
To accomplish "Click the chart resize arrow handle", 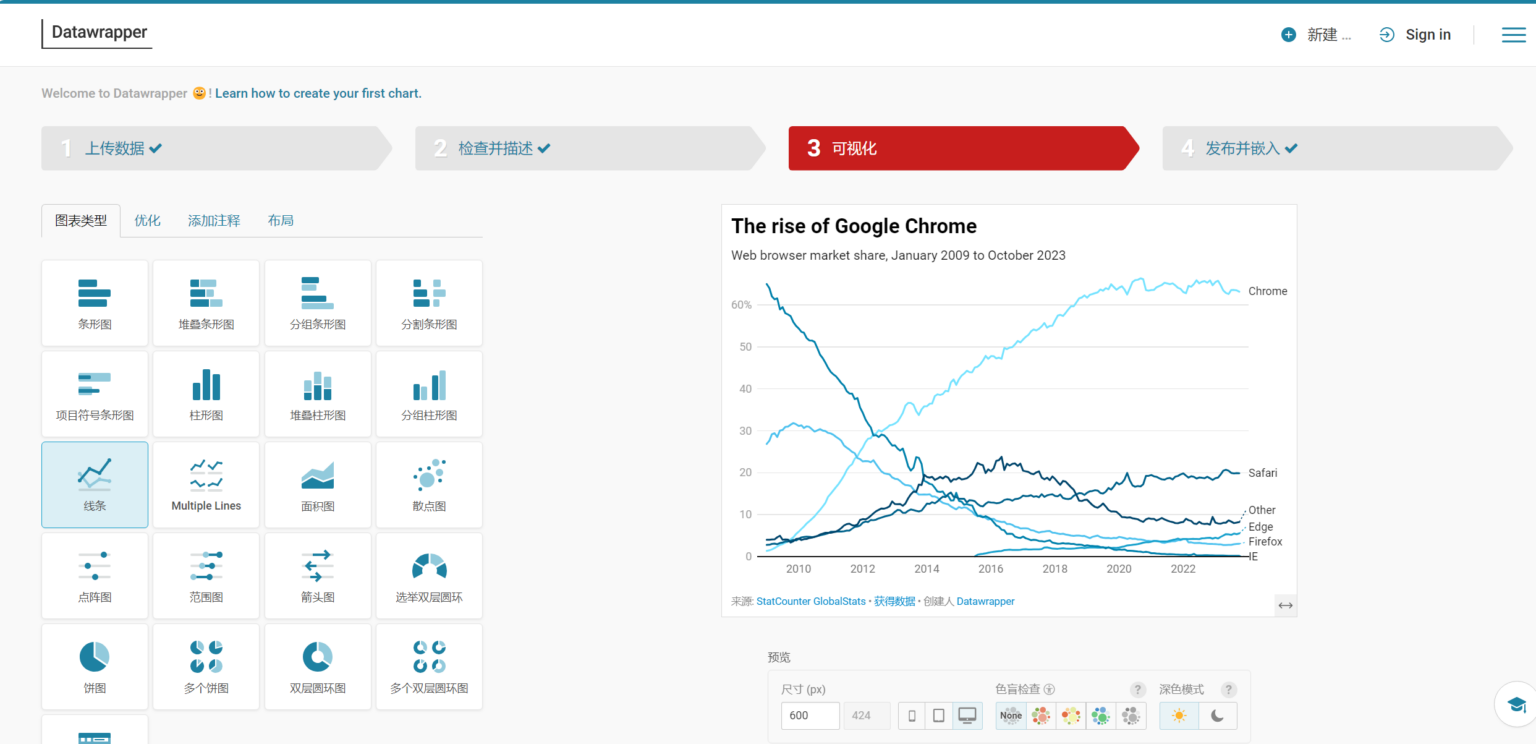I will tap(1285, 605).
